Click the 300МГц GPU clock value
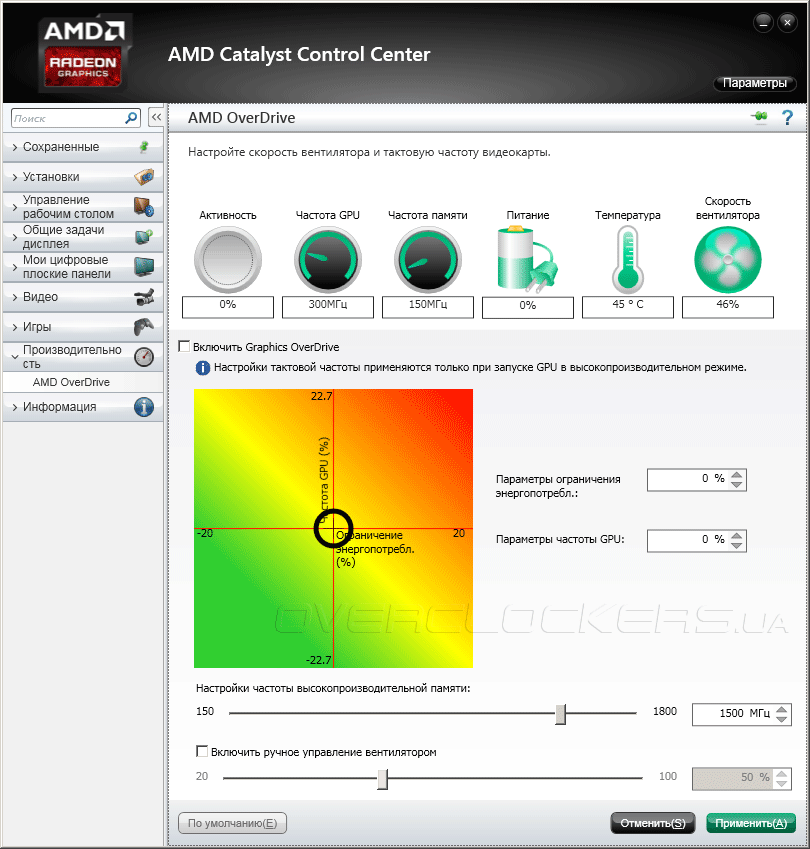The width and height of the screenshot is (810, 849). (x=328, y=305)
